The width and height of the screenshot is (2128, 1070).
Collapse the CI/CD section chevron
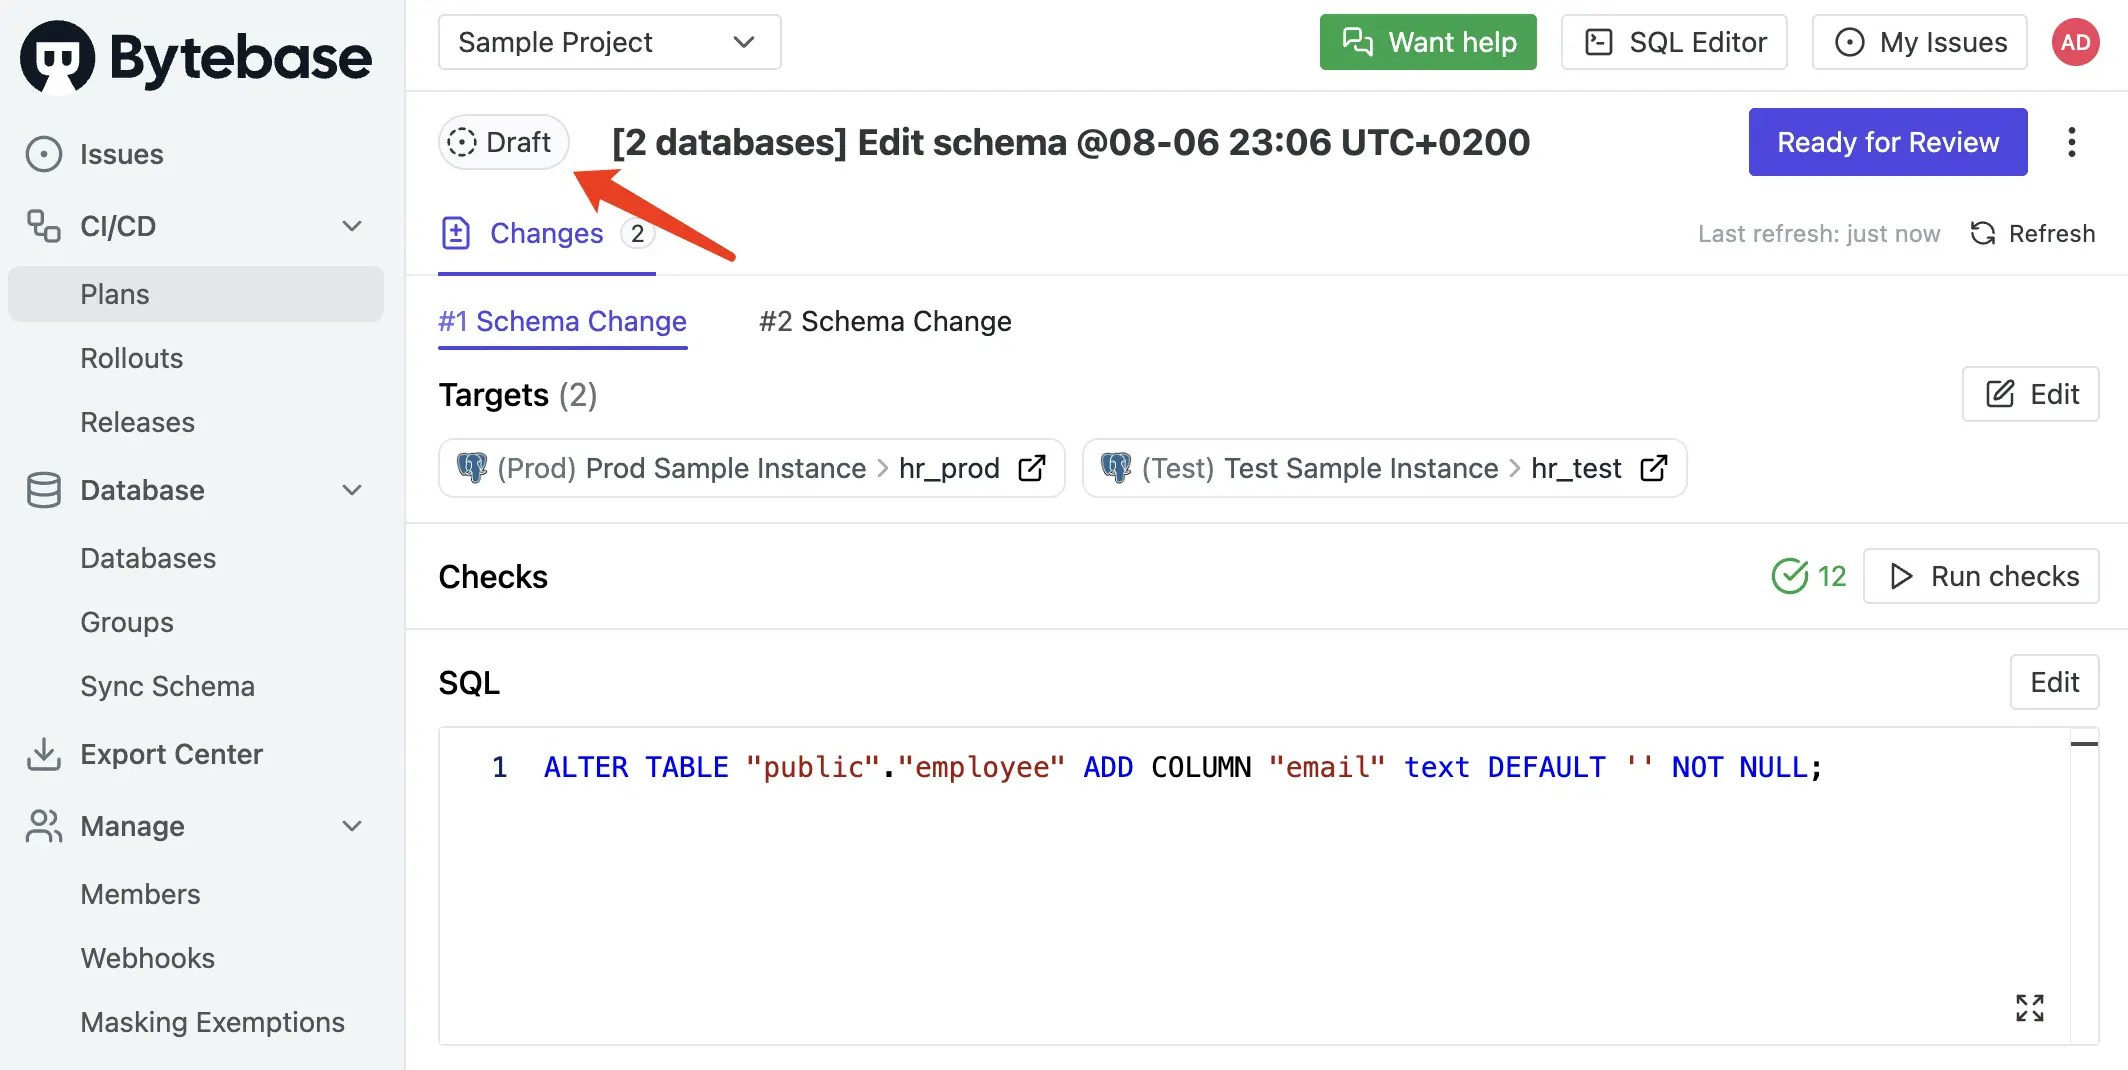[x=352, y=226]
